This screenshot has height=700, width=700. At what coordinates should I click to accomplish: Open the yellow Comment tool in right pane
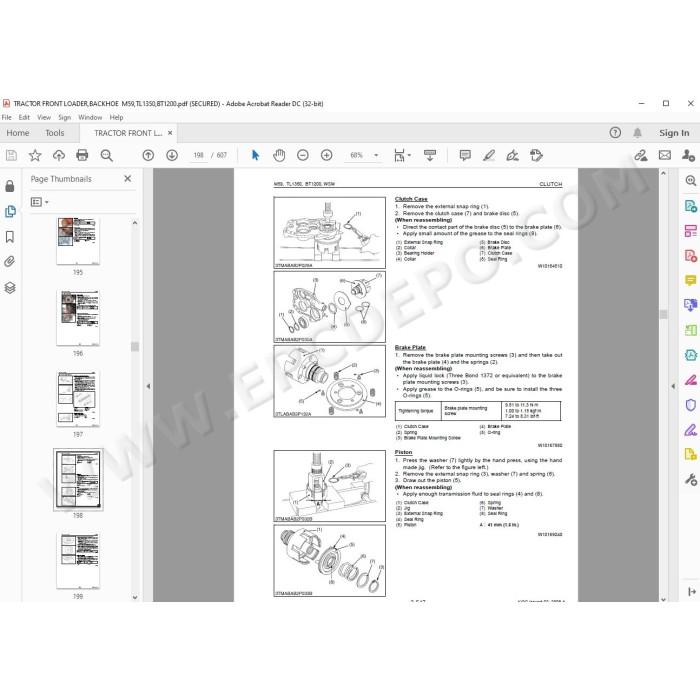click(691, 280)
